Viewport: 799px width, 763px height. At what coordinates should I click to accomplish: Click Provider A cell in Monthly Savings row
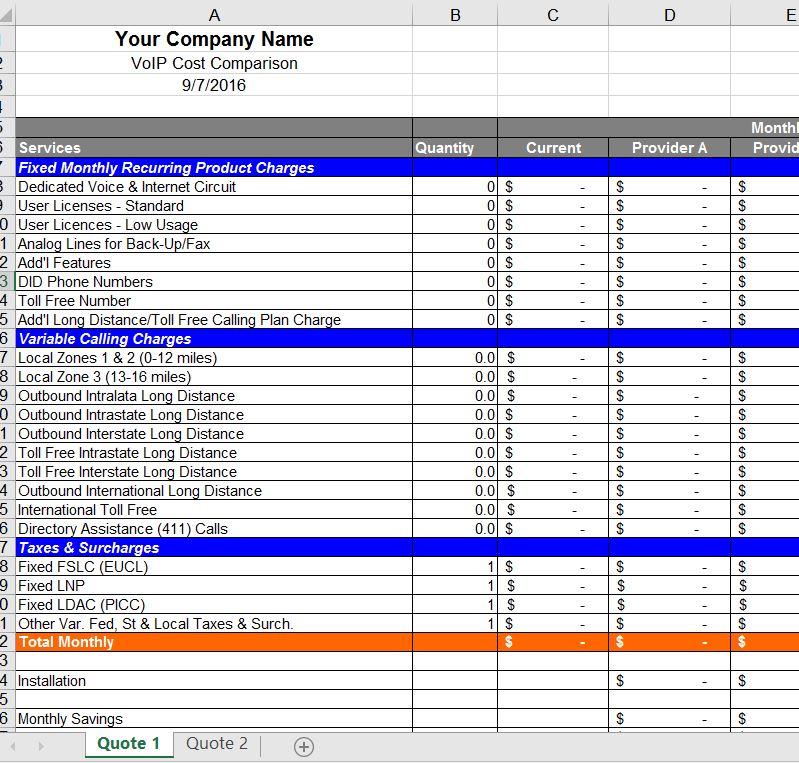670,719
